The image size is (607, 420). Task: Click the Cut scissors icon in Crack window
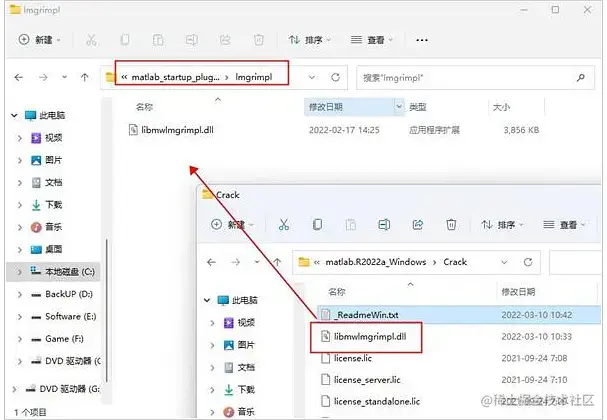[x=284, y=225]
